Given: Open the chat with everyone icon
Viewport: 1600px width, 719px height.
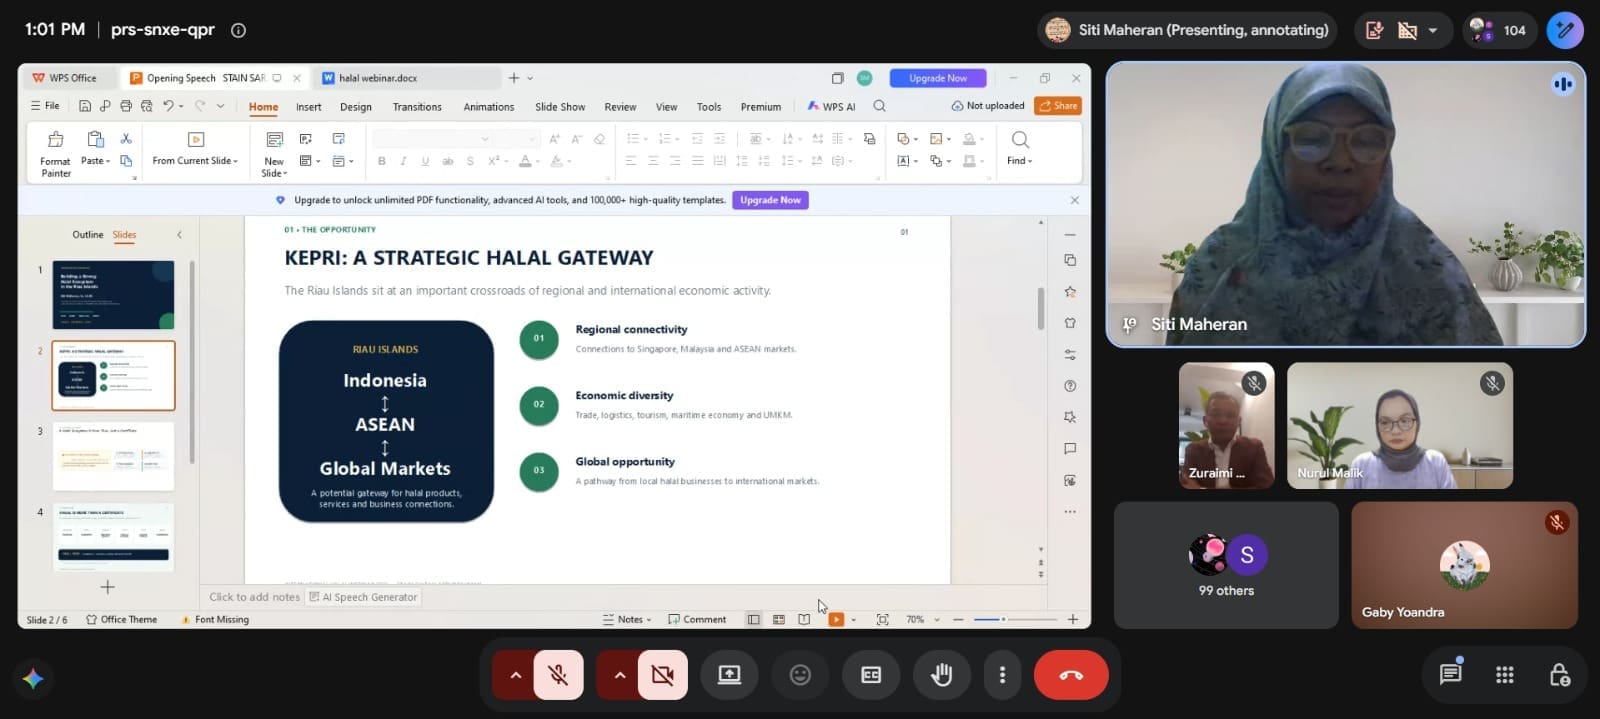Looking at the screenshot, I should pyautogui.click(x=1450, y=674).
